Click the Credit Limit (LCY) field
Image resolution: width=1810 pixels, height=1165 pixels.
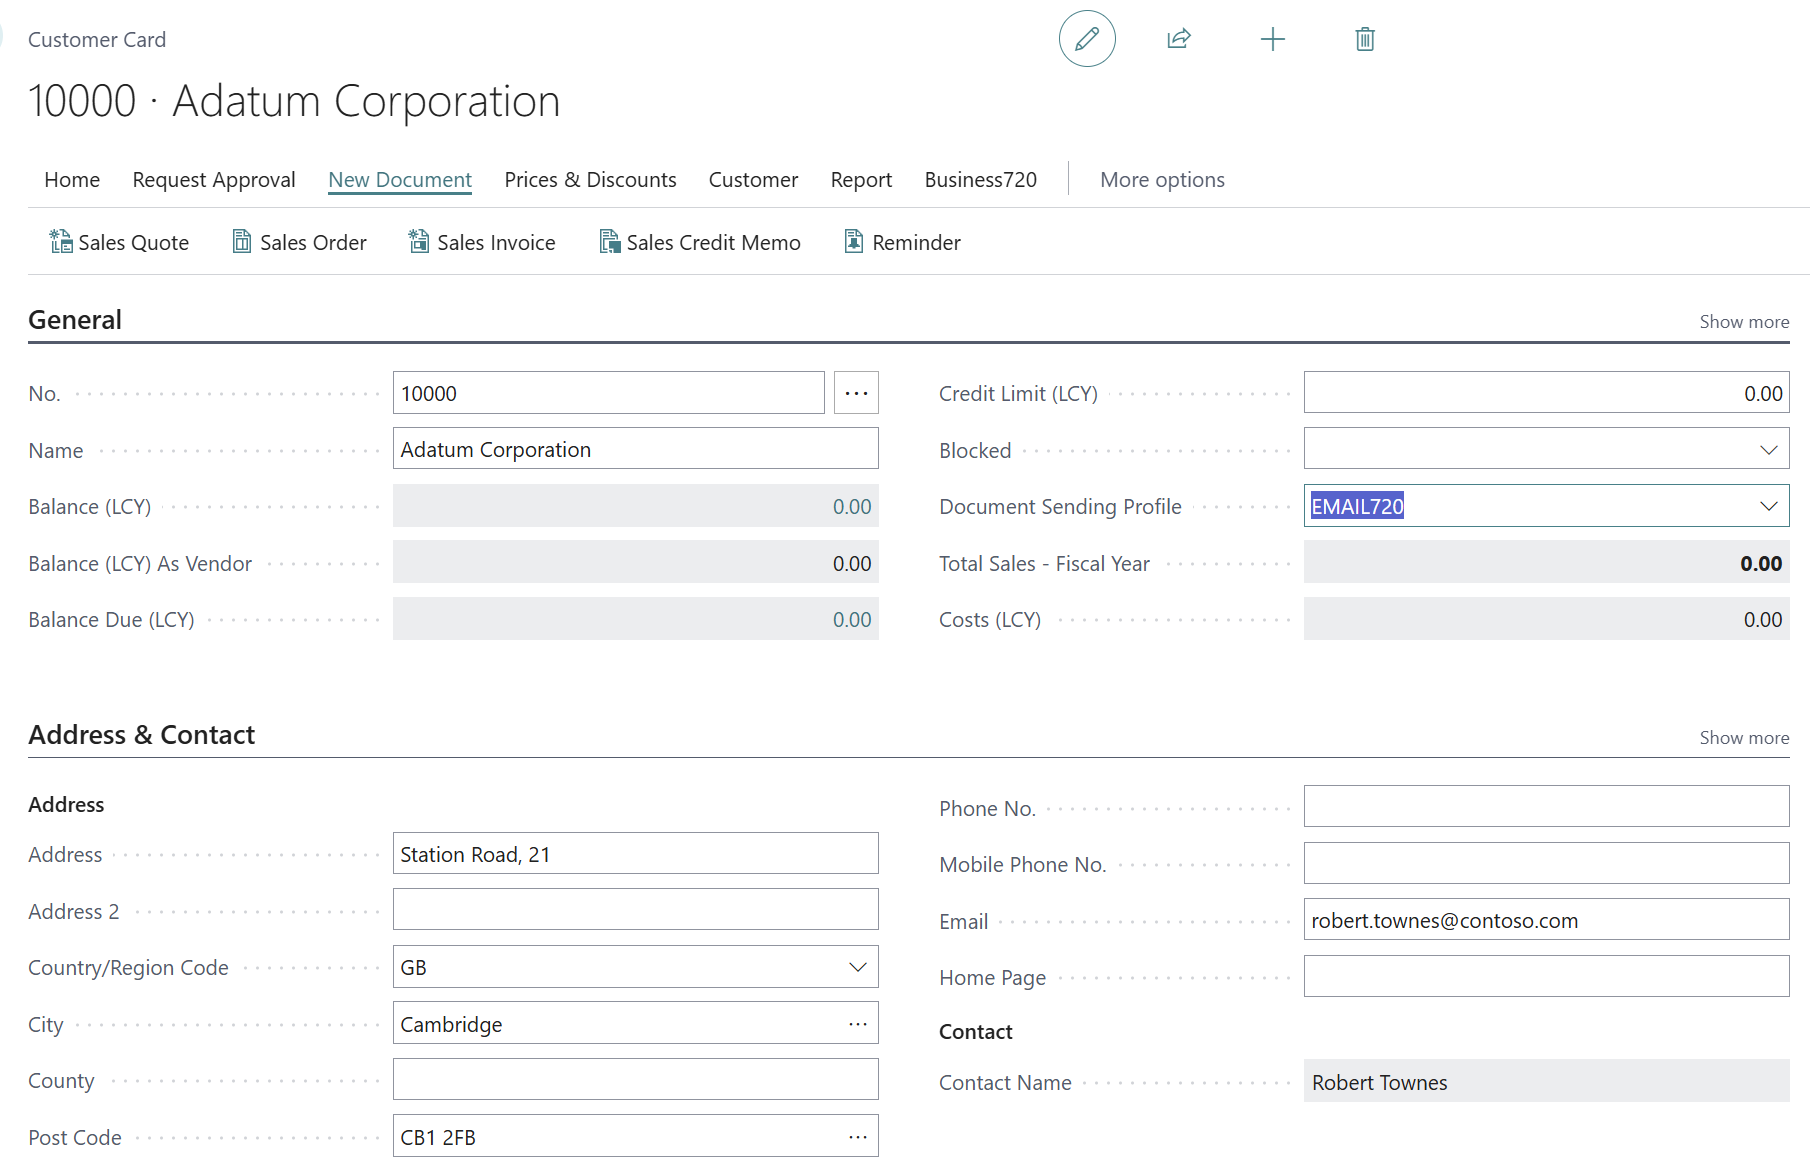click(1546, 393)
